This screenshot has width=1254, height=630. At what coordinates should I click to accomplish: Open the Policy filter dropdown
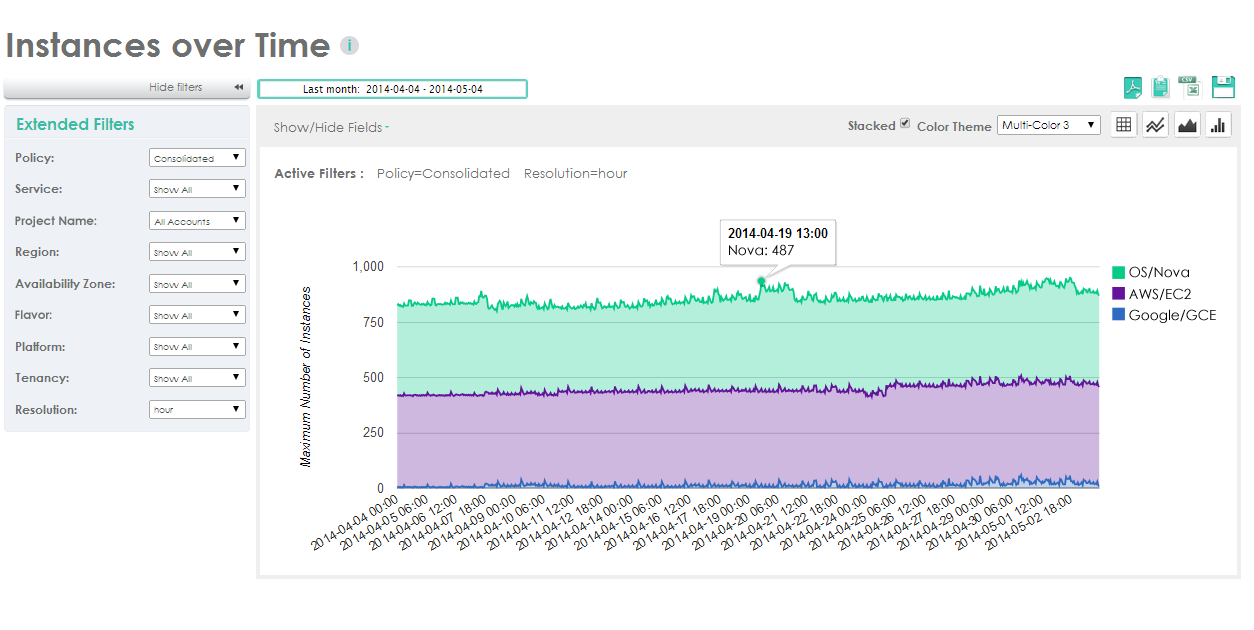click(197, 158)
